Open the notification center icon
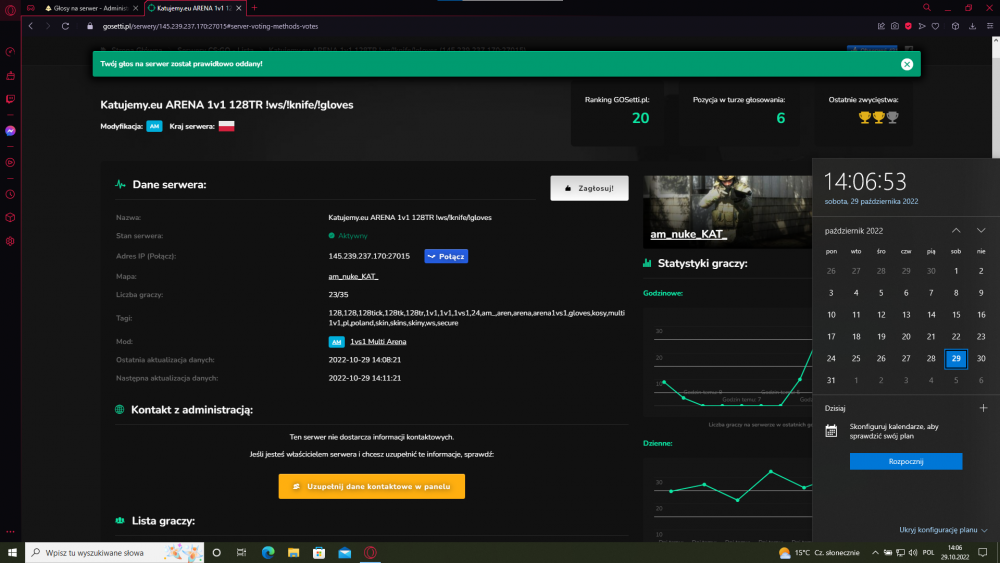Screen dimensions: 1000x563 [x=983, y=553]
